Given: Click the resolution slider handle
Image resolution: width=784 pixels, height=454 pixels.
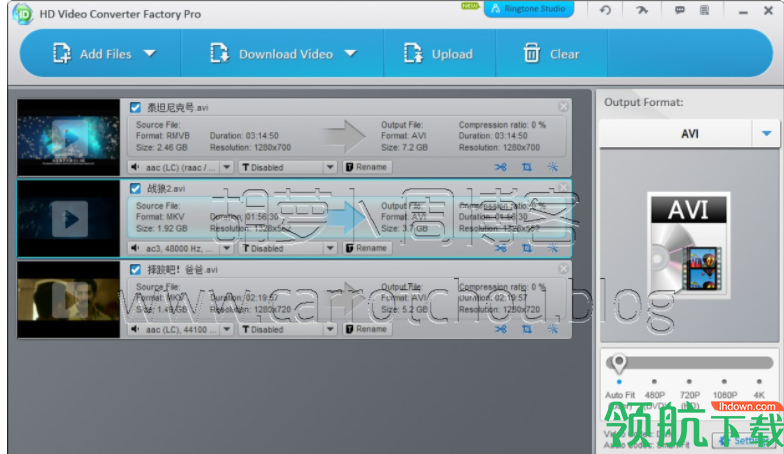Looking at the screenshot, I should tap(618, 364).
